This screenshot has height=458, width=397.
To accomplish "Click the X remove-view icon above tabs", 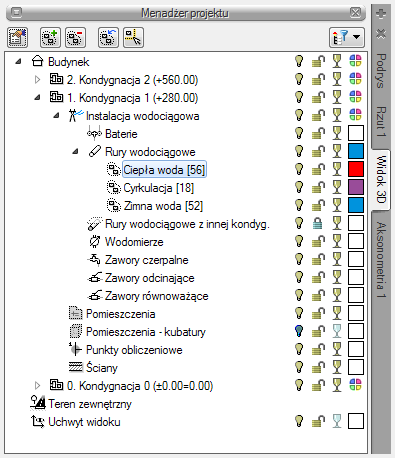I will (x=381, y=34).
